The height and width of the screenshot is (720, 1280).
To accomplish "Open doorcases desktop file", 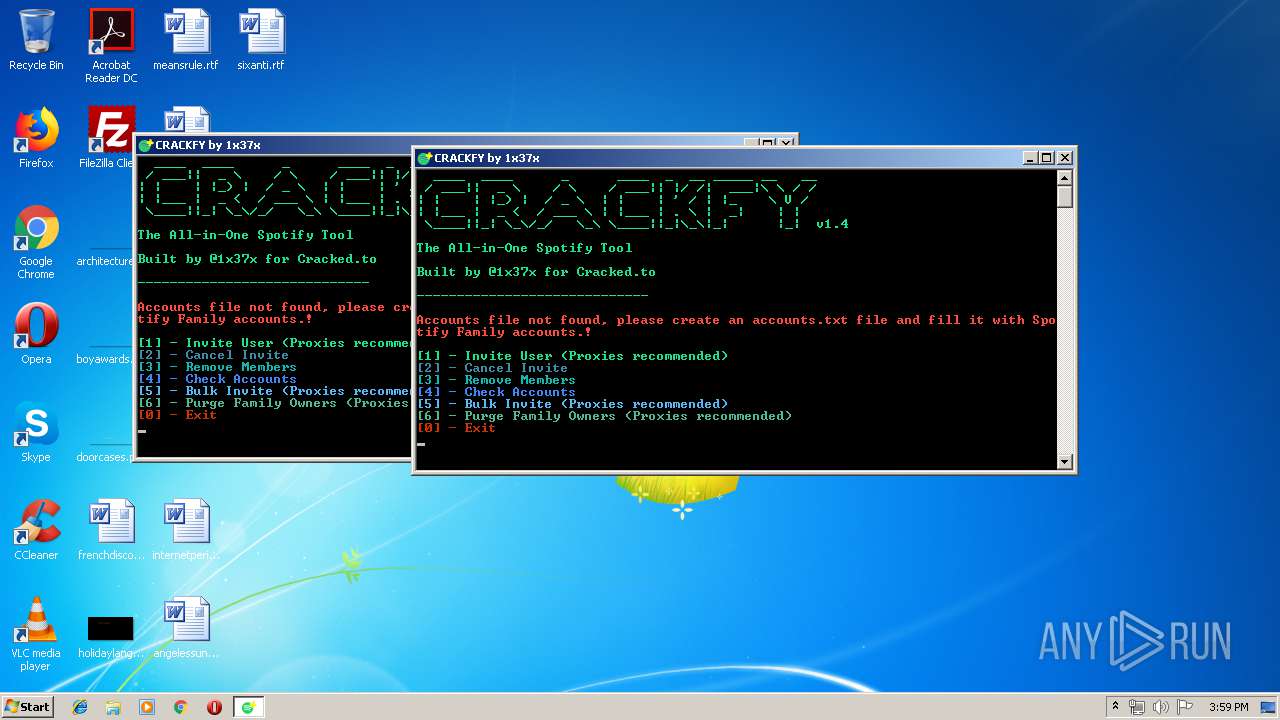I will click(105, 457).
